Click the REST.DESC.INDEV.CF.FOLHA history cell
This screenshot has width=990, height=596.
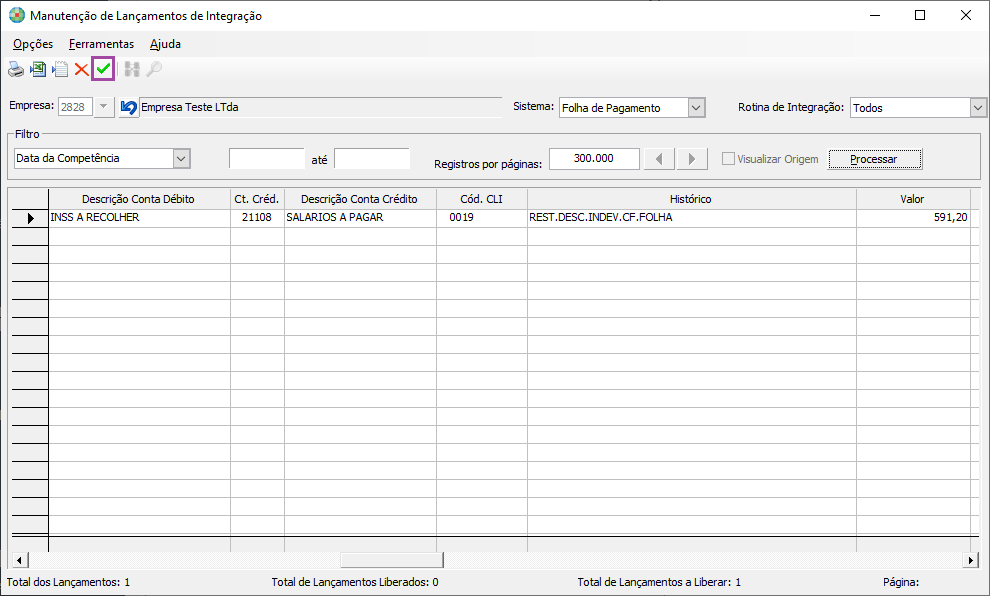tap(691, 218)
